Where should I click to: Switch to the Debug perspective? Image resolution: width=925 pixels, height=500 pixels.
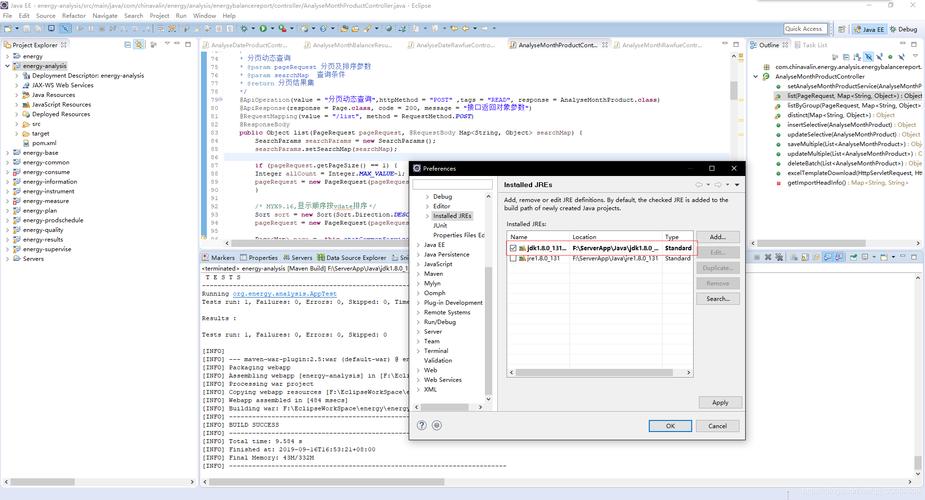click(x=903, y=29)
